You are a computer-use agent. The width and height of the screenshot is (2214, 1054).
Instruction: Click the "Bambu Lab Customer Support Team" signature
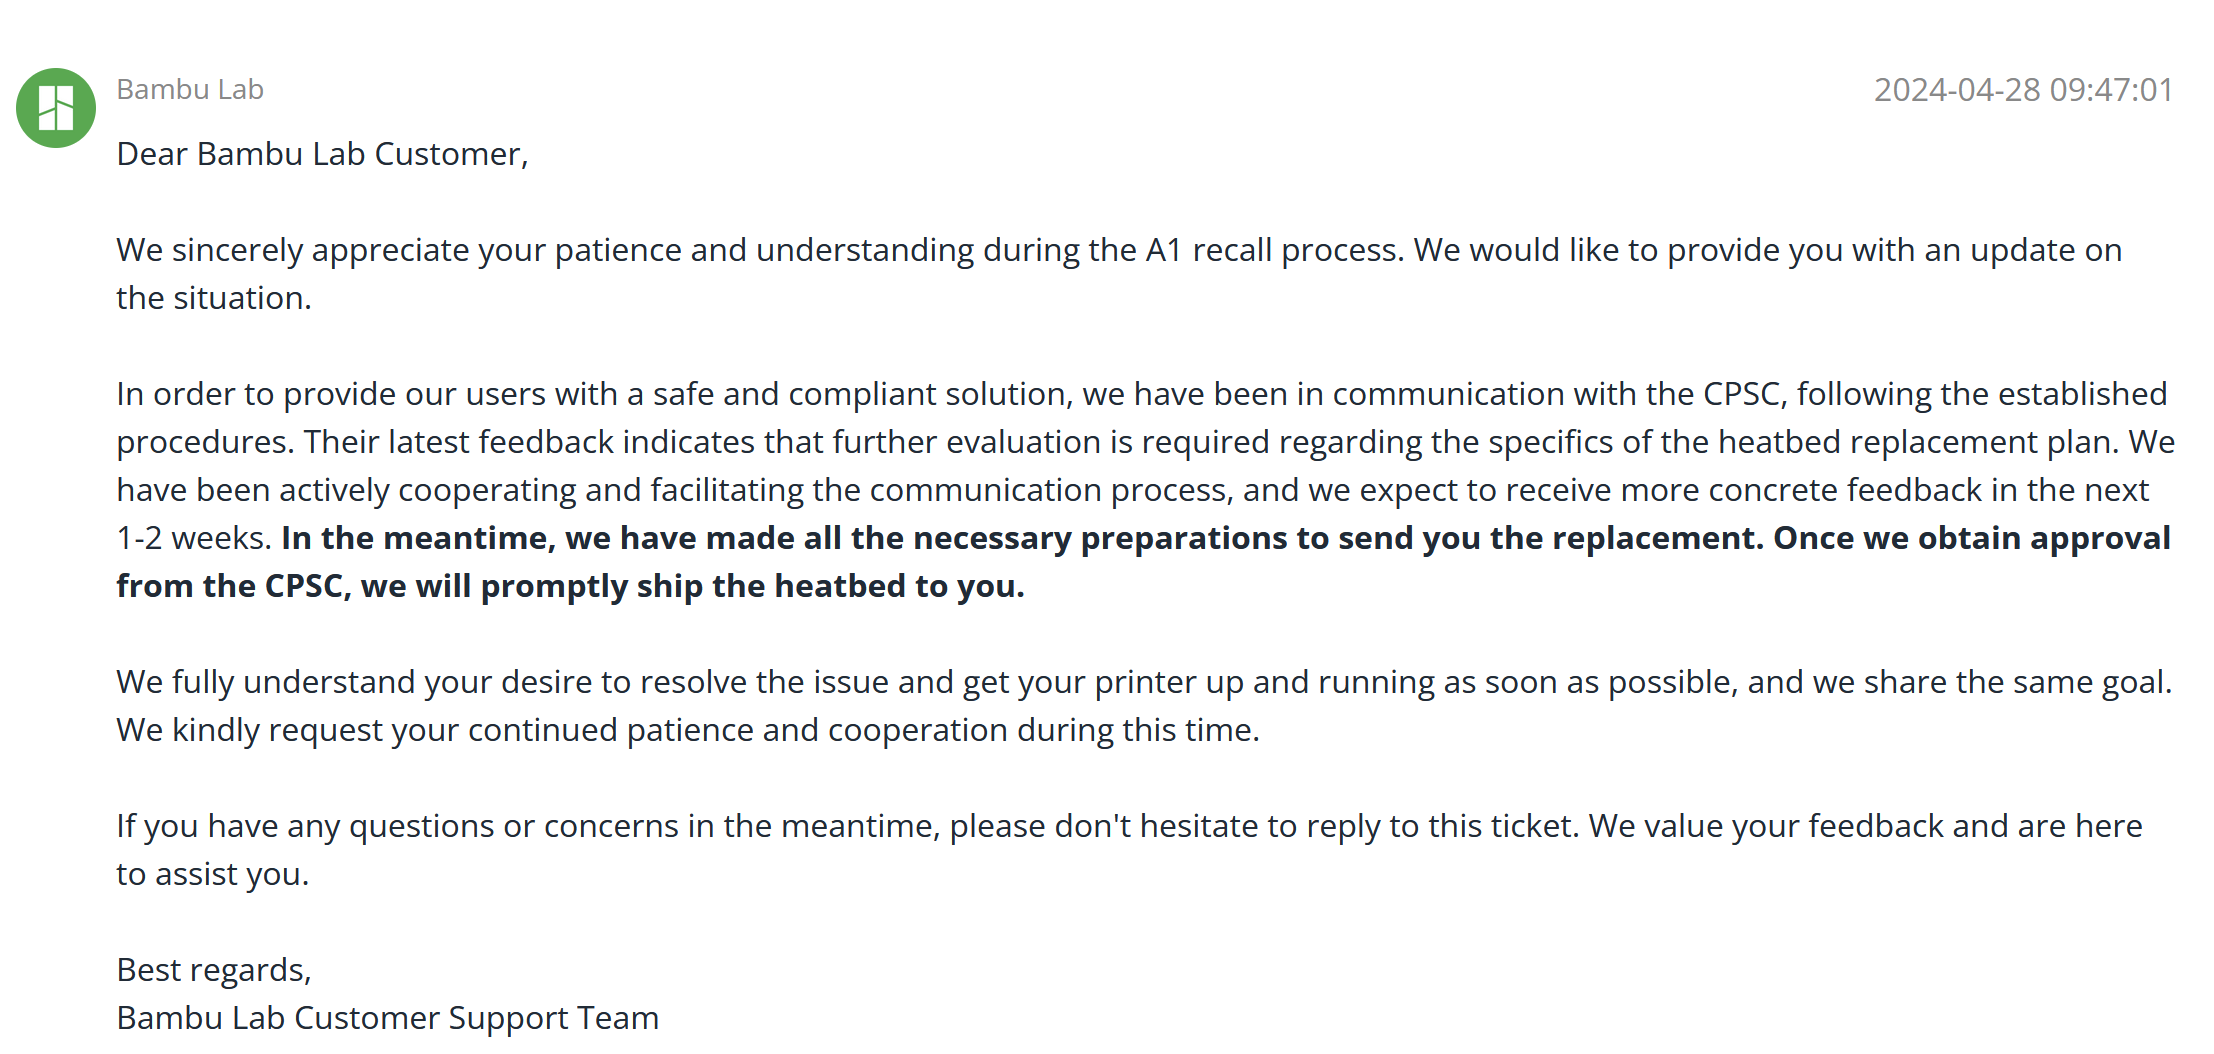pos(388,1018)
